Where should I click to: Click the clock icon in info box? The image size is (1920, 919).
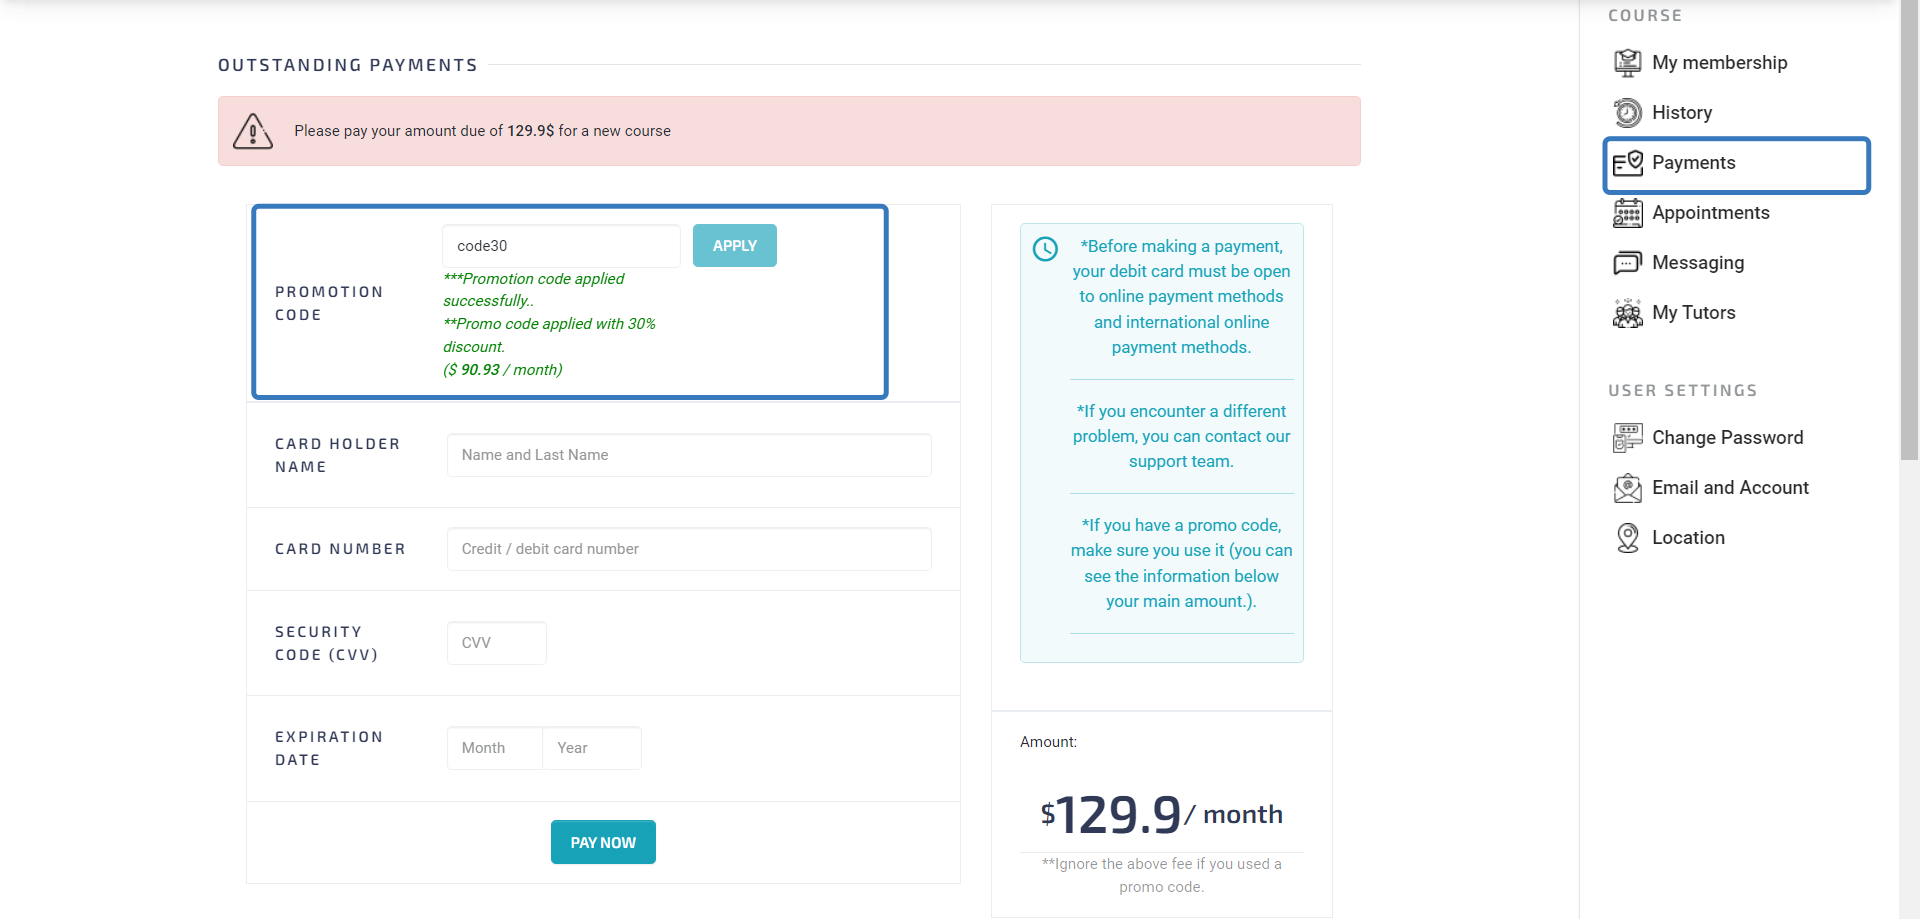[x=1045, y=249]
